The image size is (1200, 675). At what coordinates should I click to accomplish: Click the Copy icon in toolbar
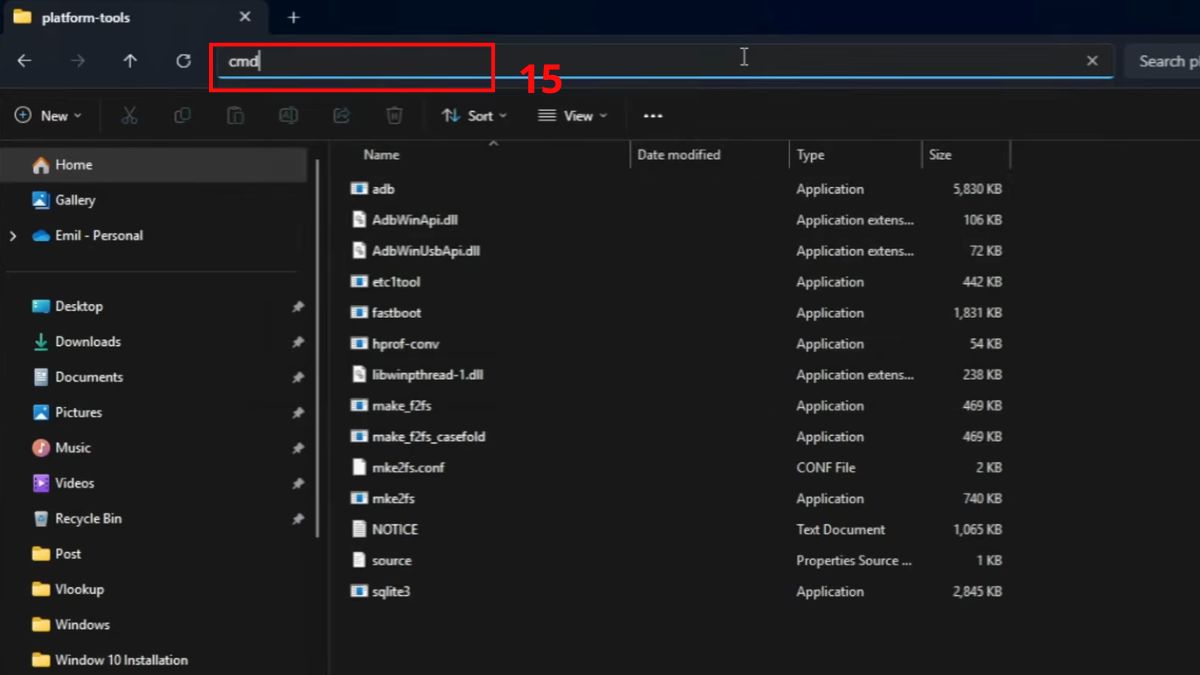[182, 116]
